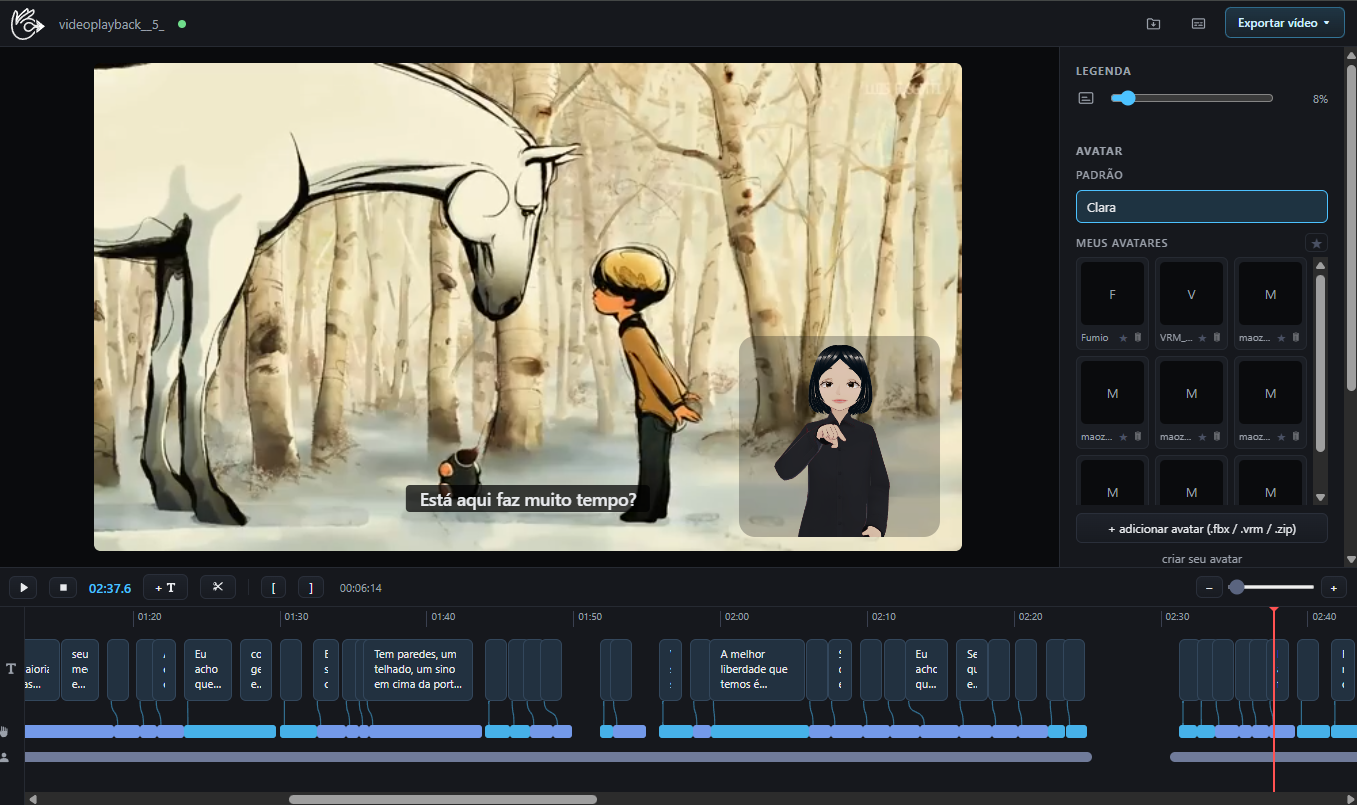
Task: Select the VRM_ avatar thumbnail marked V
Action: tap(1191, 295)
